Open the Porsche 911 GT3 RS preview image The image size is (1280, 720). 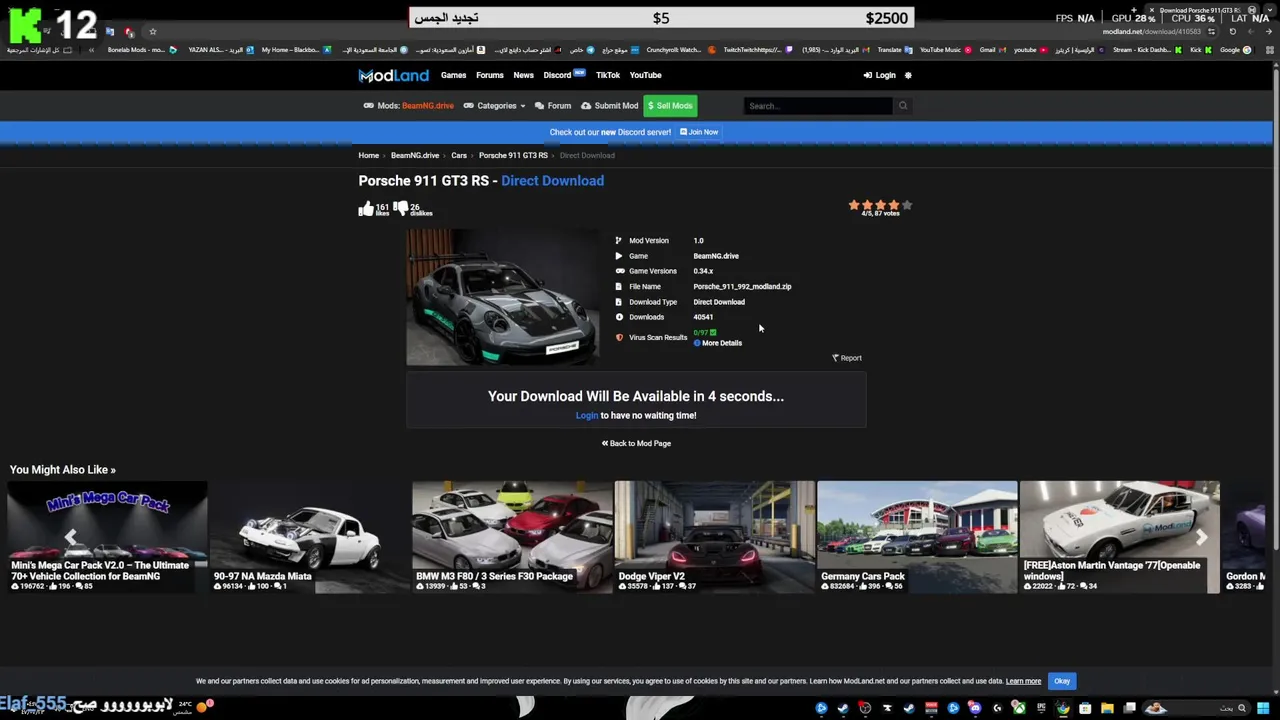coord(503,296)
